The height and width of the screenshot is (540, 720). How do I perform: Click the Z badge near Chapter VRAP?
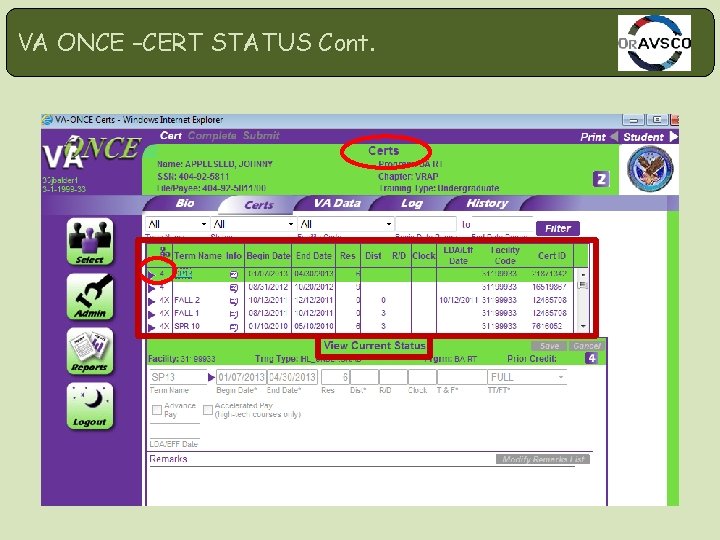click(x=601, y=179)
